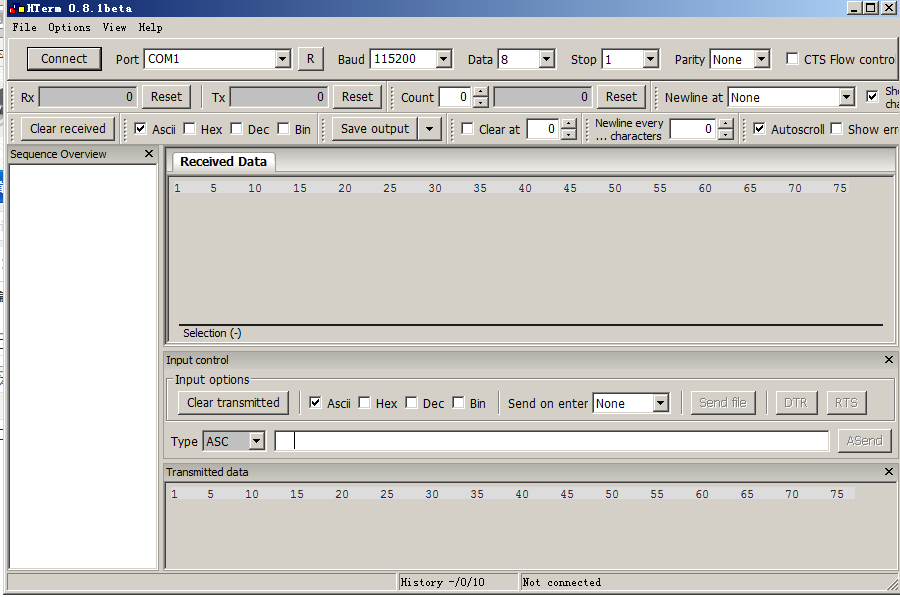Open the Parity dropdown
The image size is (900, 597).
pos(762,59)
